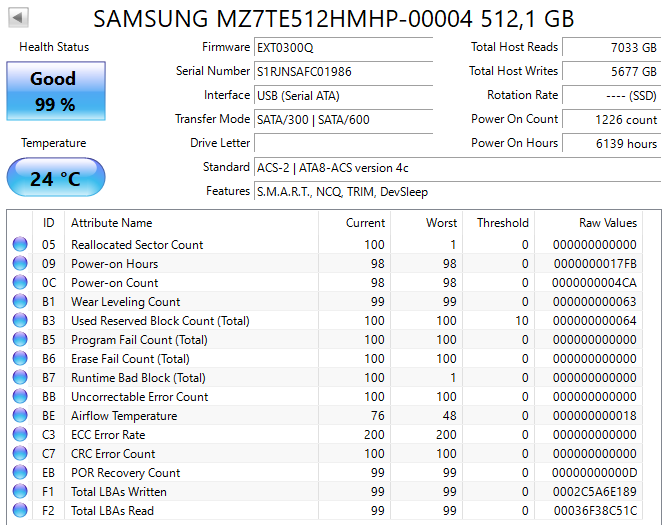The width and height of the screenshot is (667, 525).
Task: Click status orb beside ECC Error Rate
Action: coord(20,435)
